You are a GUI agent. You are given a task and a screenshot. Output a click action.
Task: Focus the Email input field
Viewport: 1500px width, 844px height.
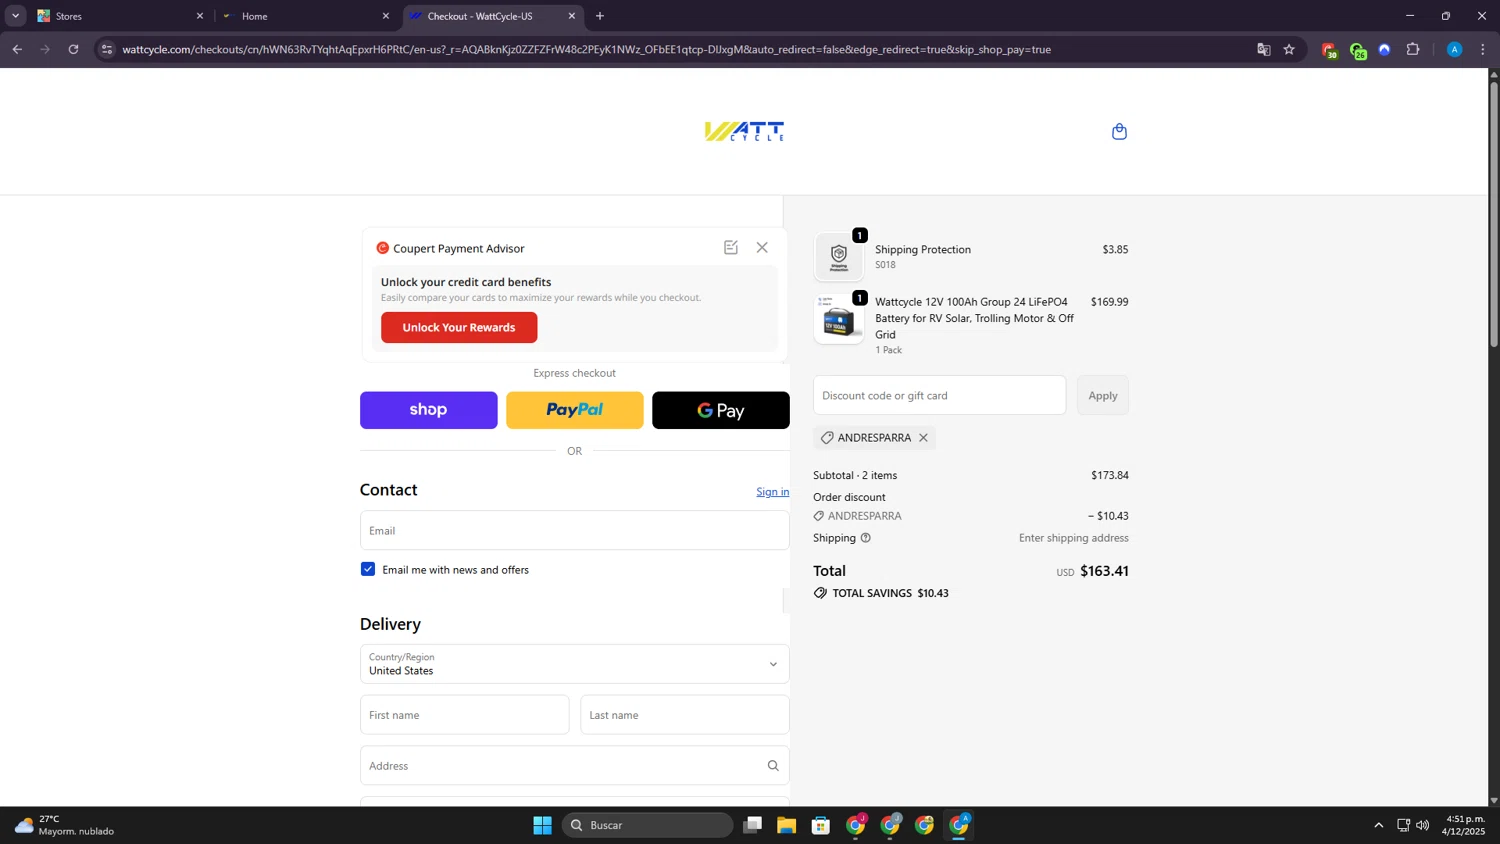click(574, 530)
